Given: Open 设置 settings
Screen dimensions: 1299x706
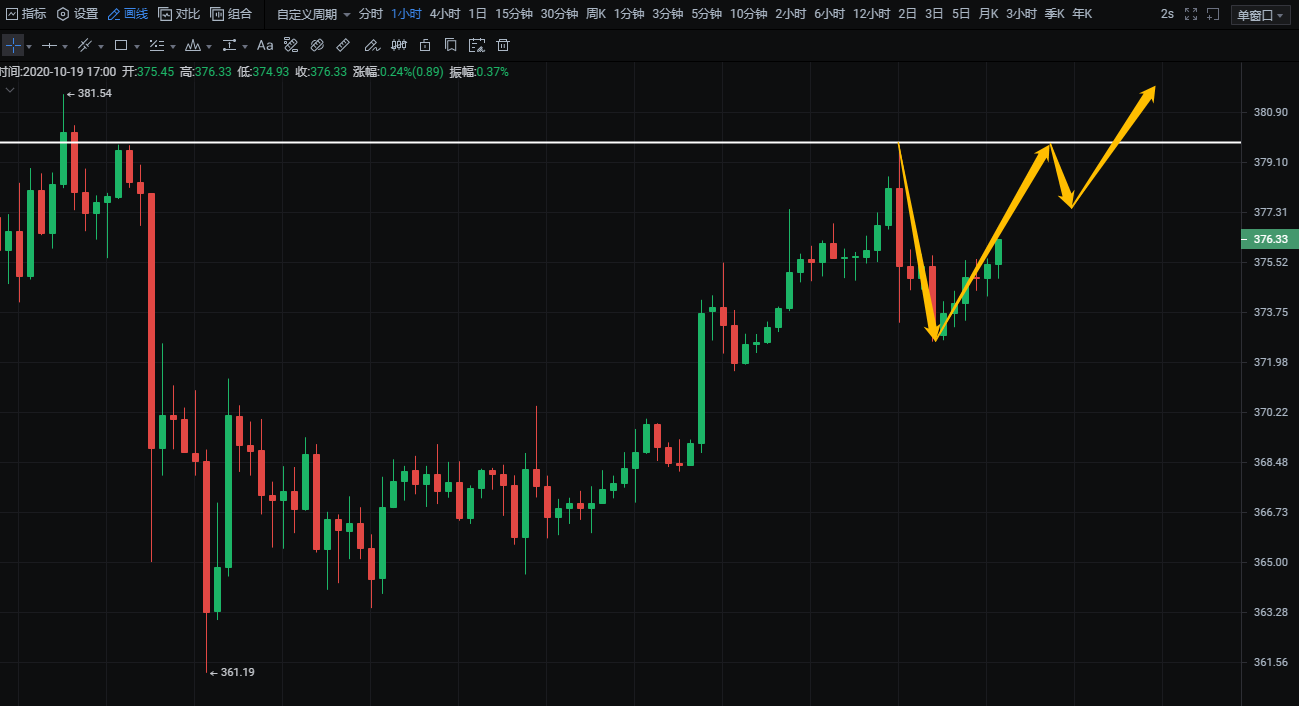Looking at the screenshot, I should point(77,14).
